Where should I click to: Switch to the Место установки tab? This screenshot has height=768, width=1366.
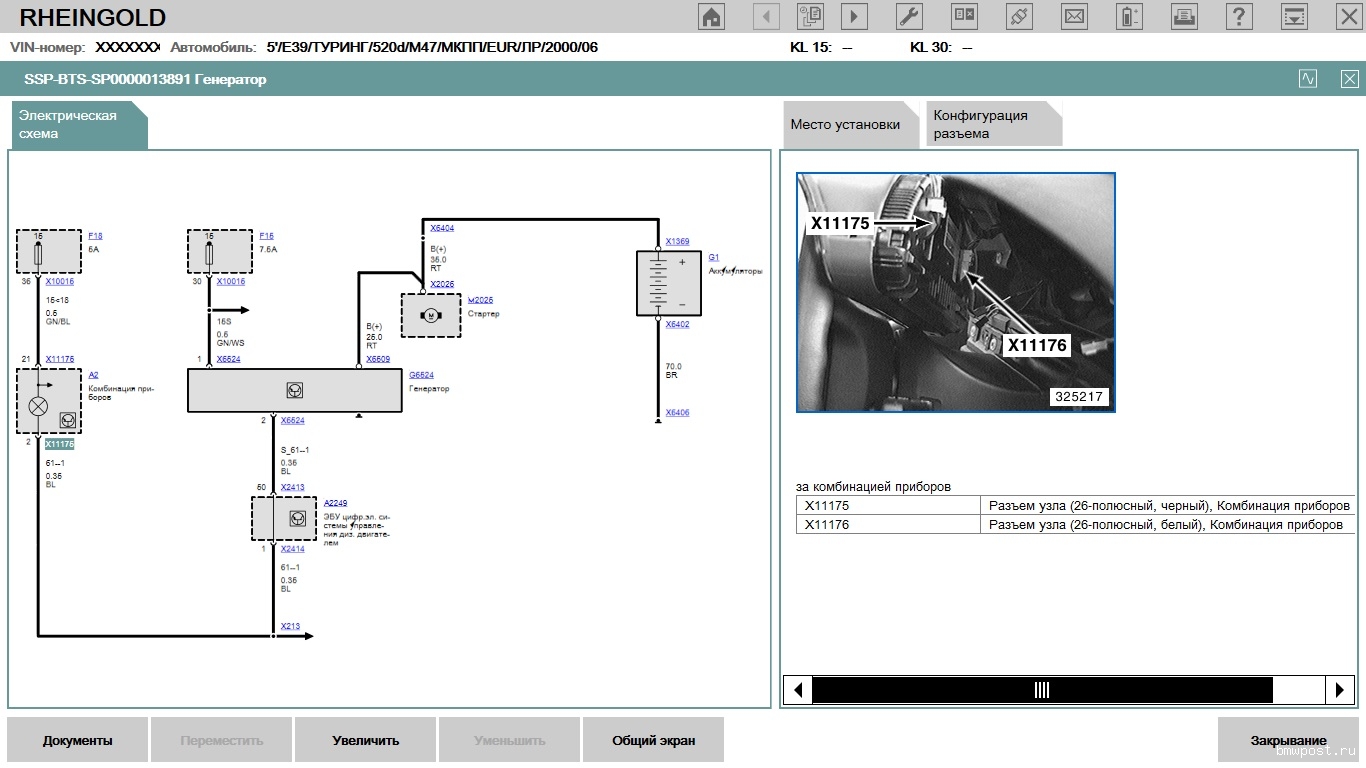845,125
